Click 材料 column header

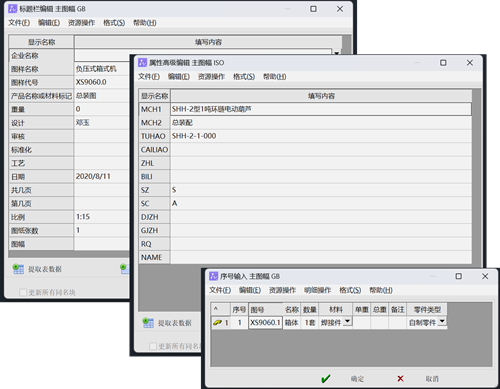336,310
